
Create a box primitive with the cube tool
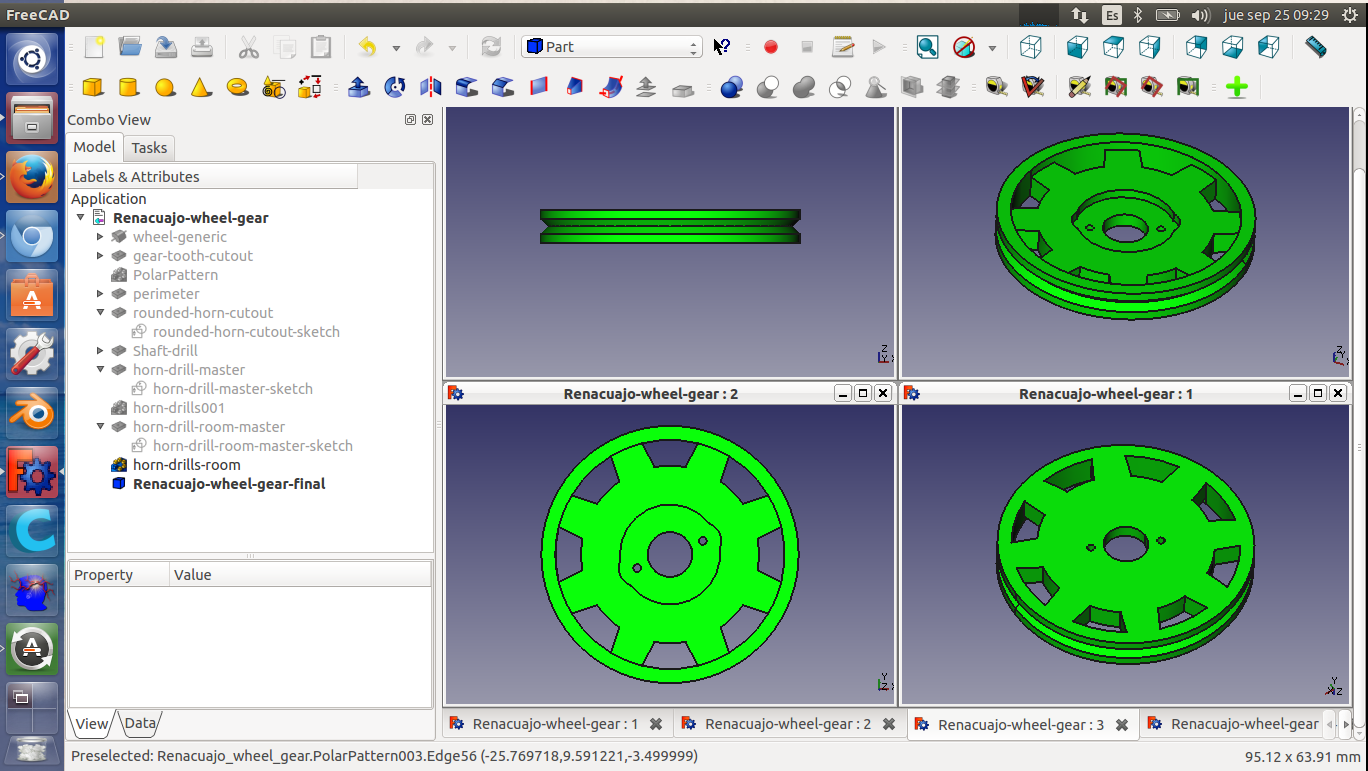click(x=93, y=88)
